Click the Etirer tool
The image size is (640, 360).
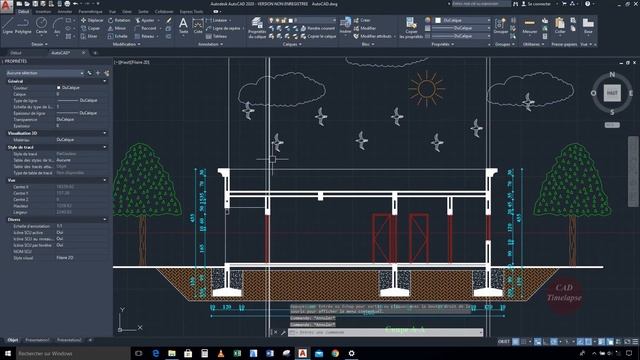pos(90,36)
